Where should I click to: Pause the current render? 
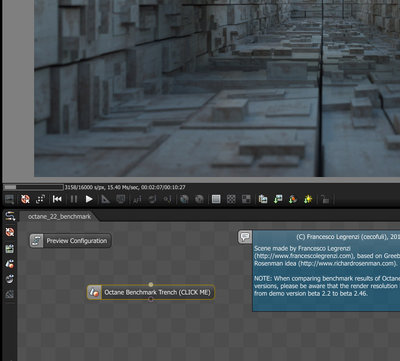tap(74, 199)
